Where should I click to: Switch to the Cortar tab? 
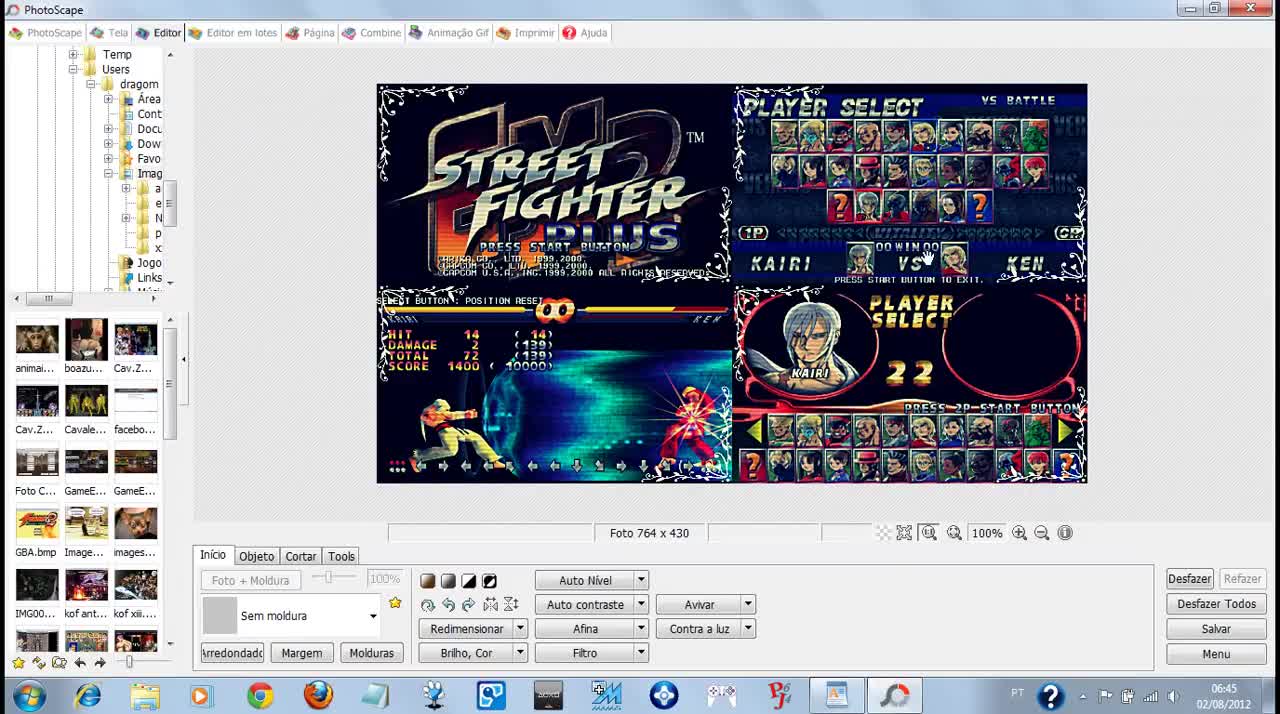click(300, 556)
